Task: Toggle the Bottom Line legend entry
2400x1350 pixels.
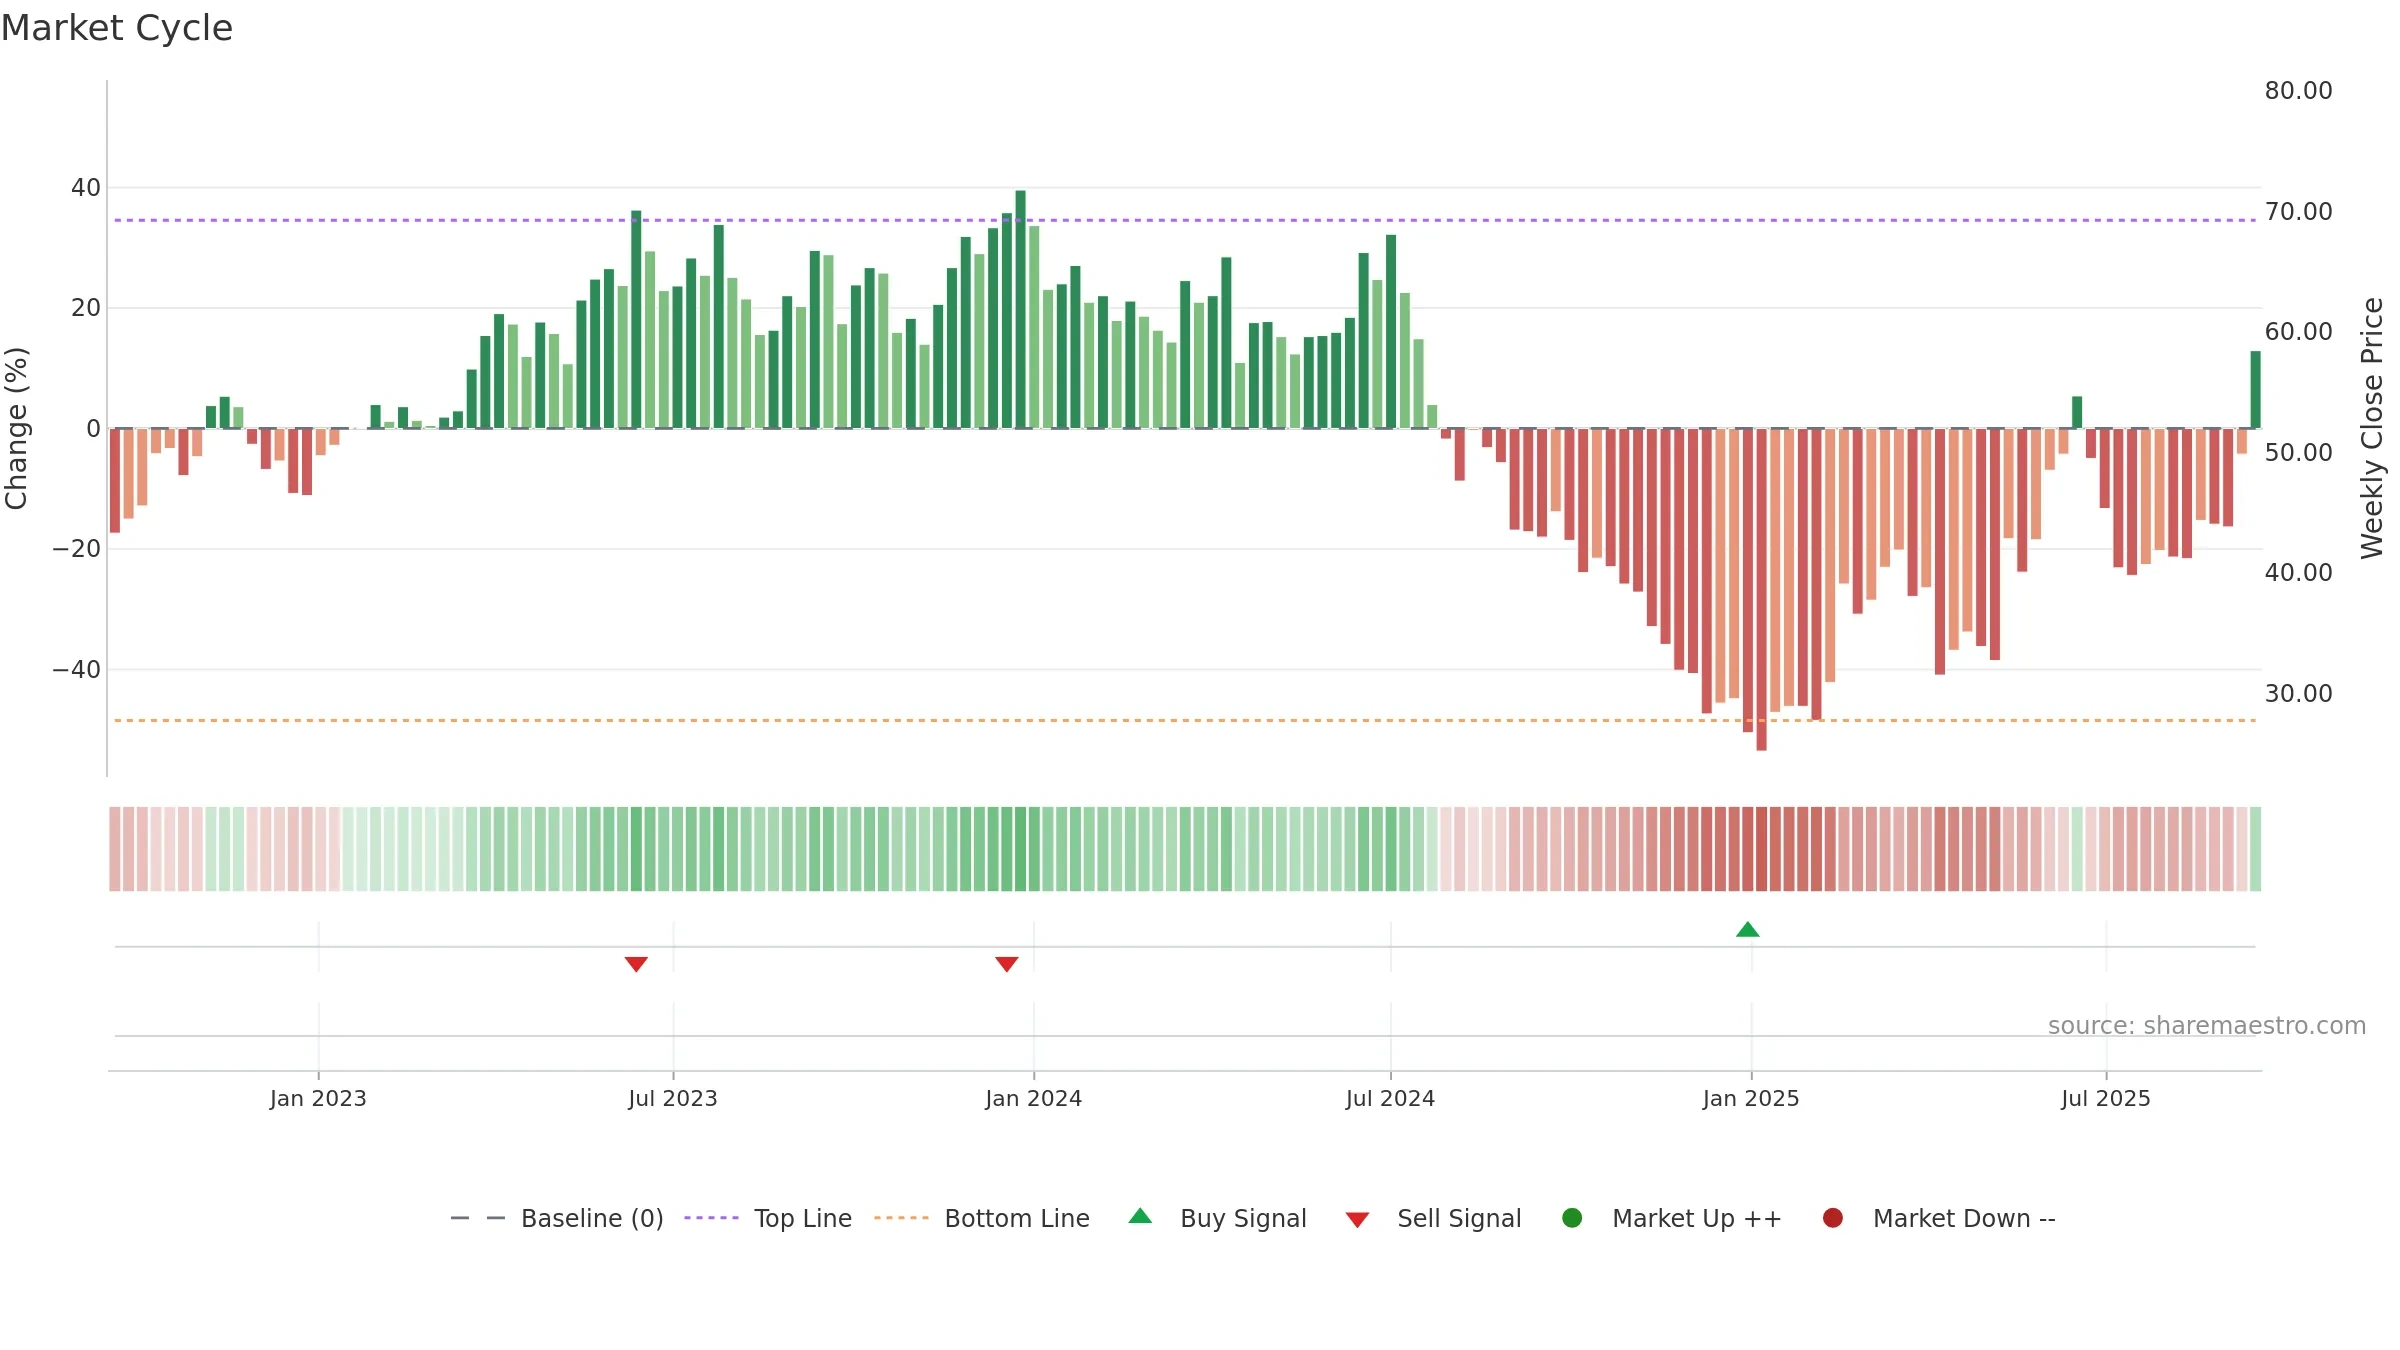Action: click(982, 1218)
